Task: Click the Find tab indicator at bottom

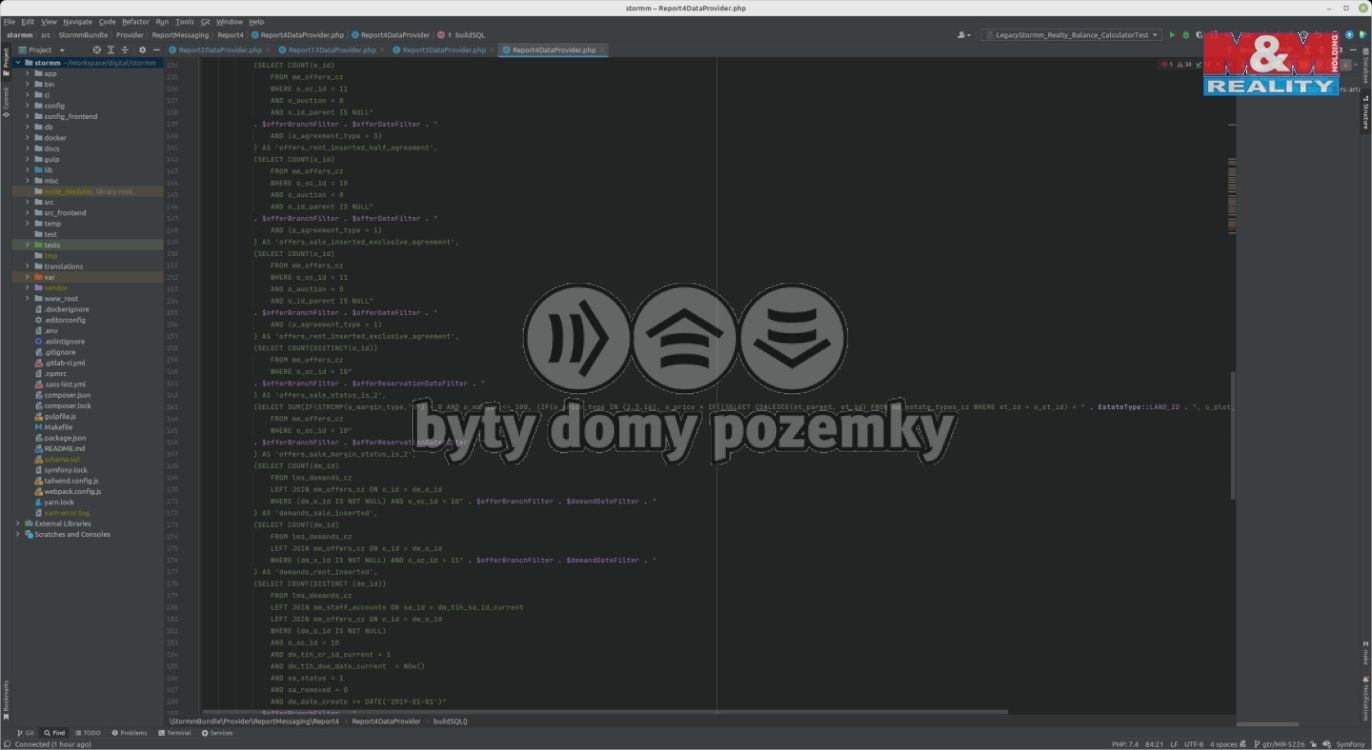Action: click(x=55, y=732)
